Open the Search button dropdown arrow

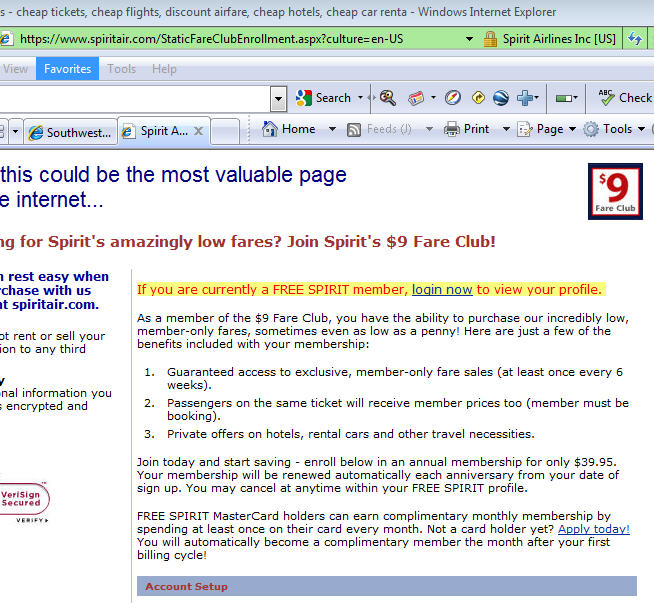pos(360,98)
